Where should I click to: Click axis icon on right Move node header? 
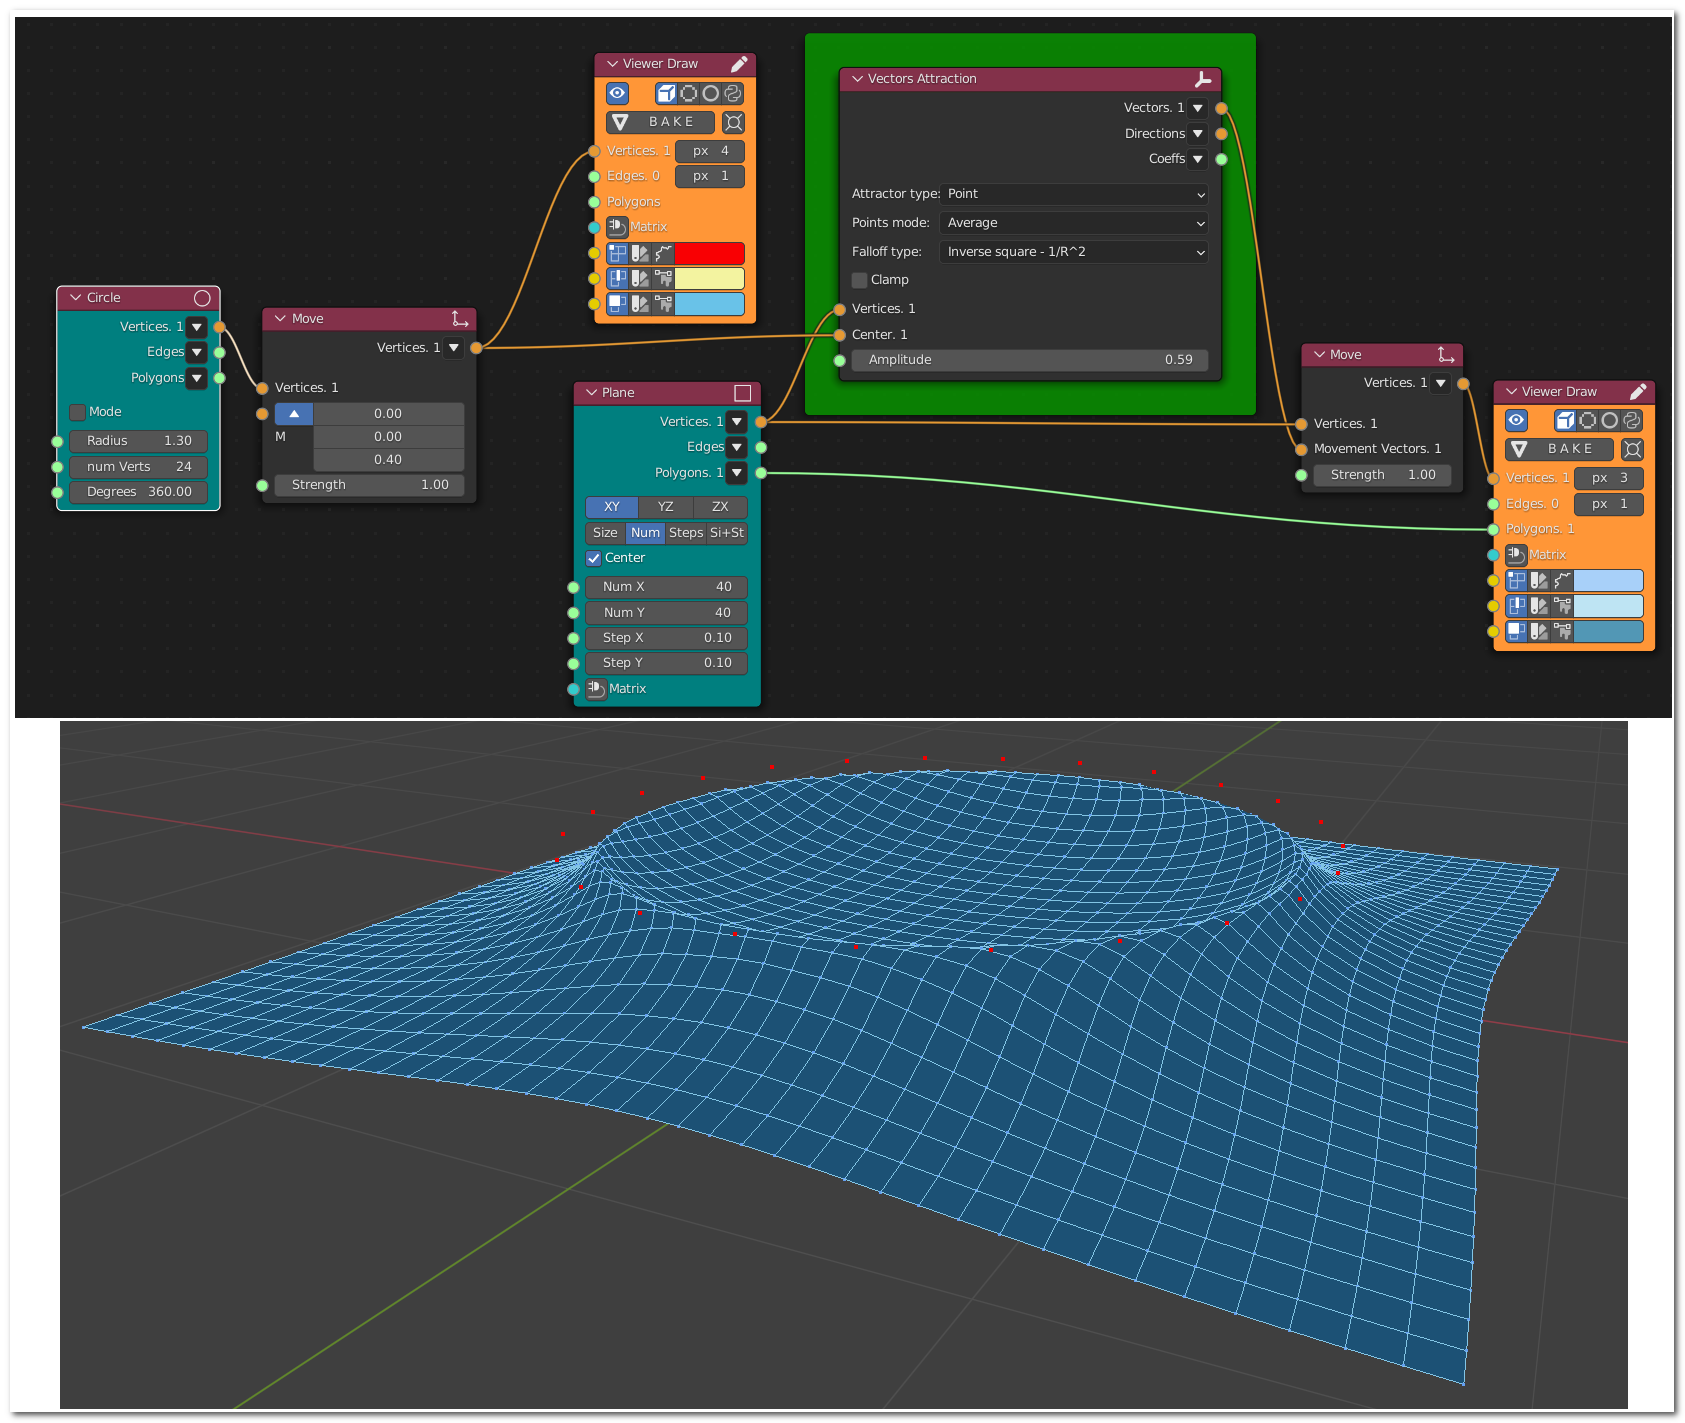[x=1446, y=355]
